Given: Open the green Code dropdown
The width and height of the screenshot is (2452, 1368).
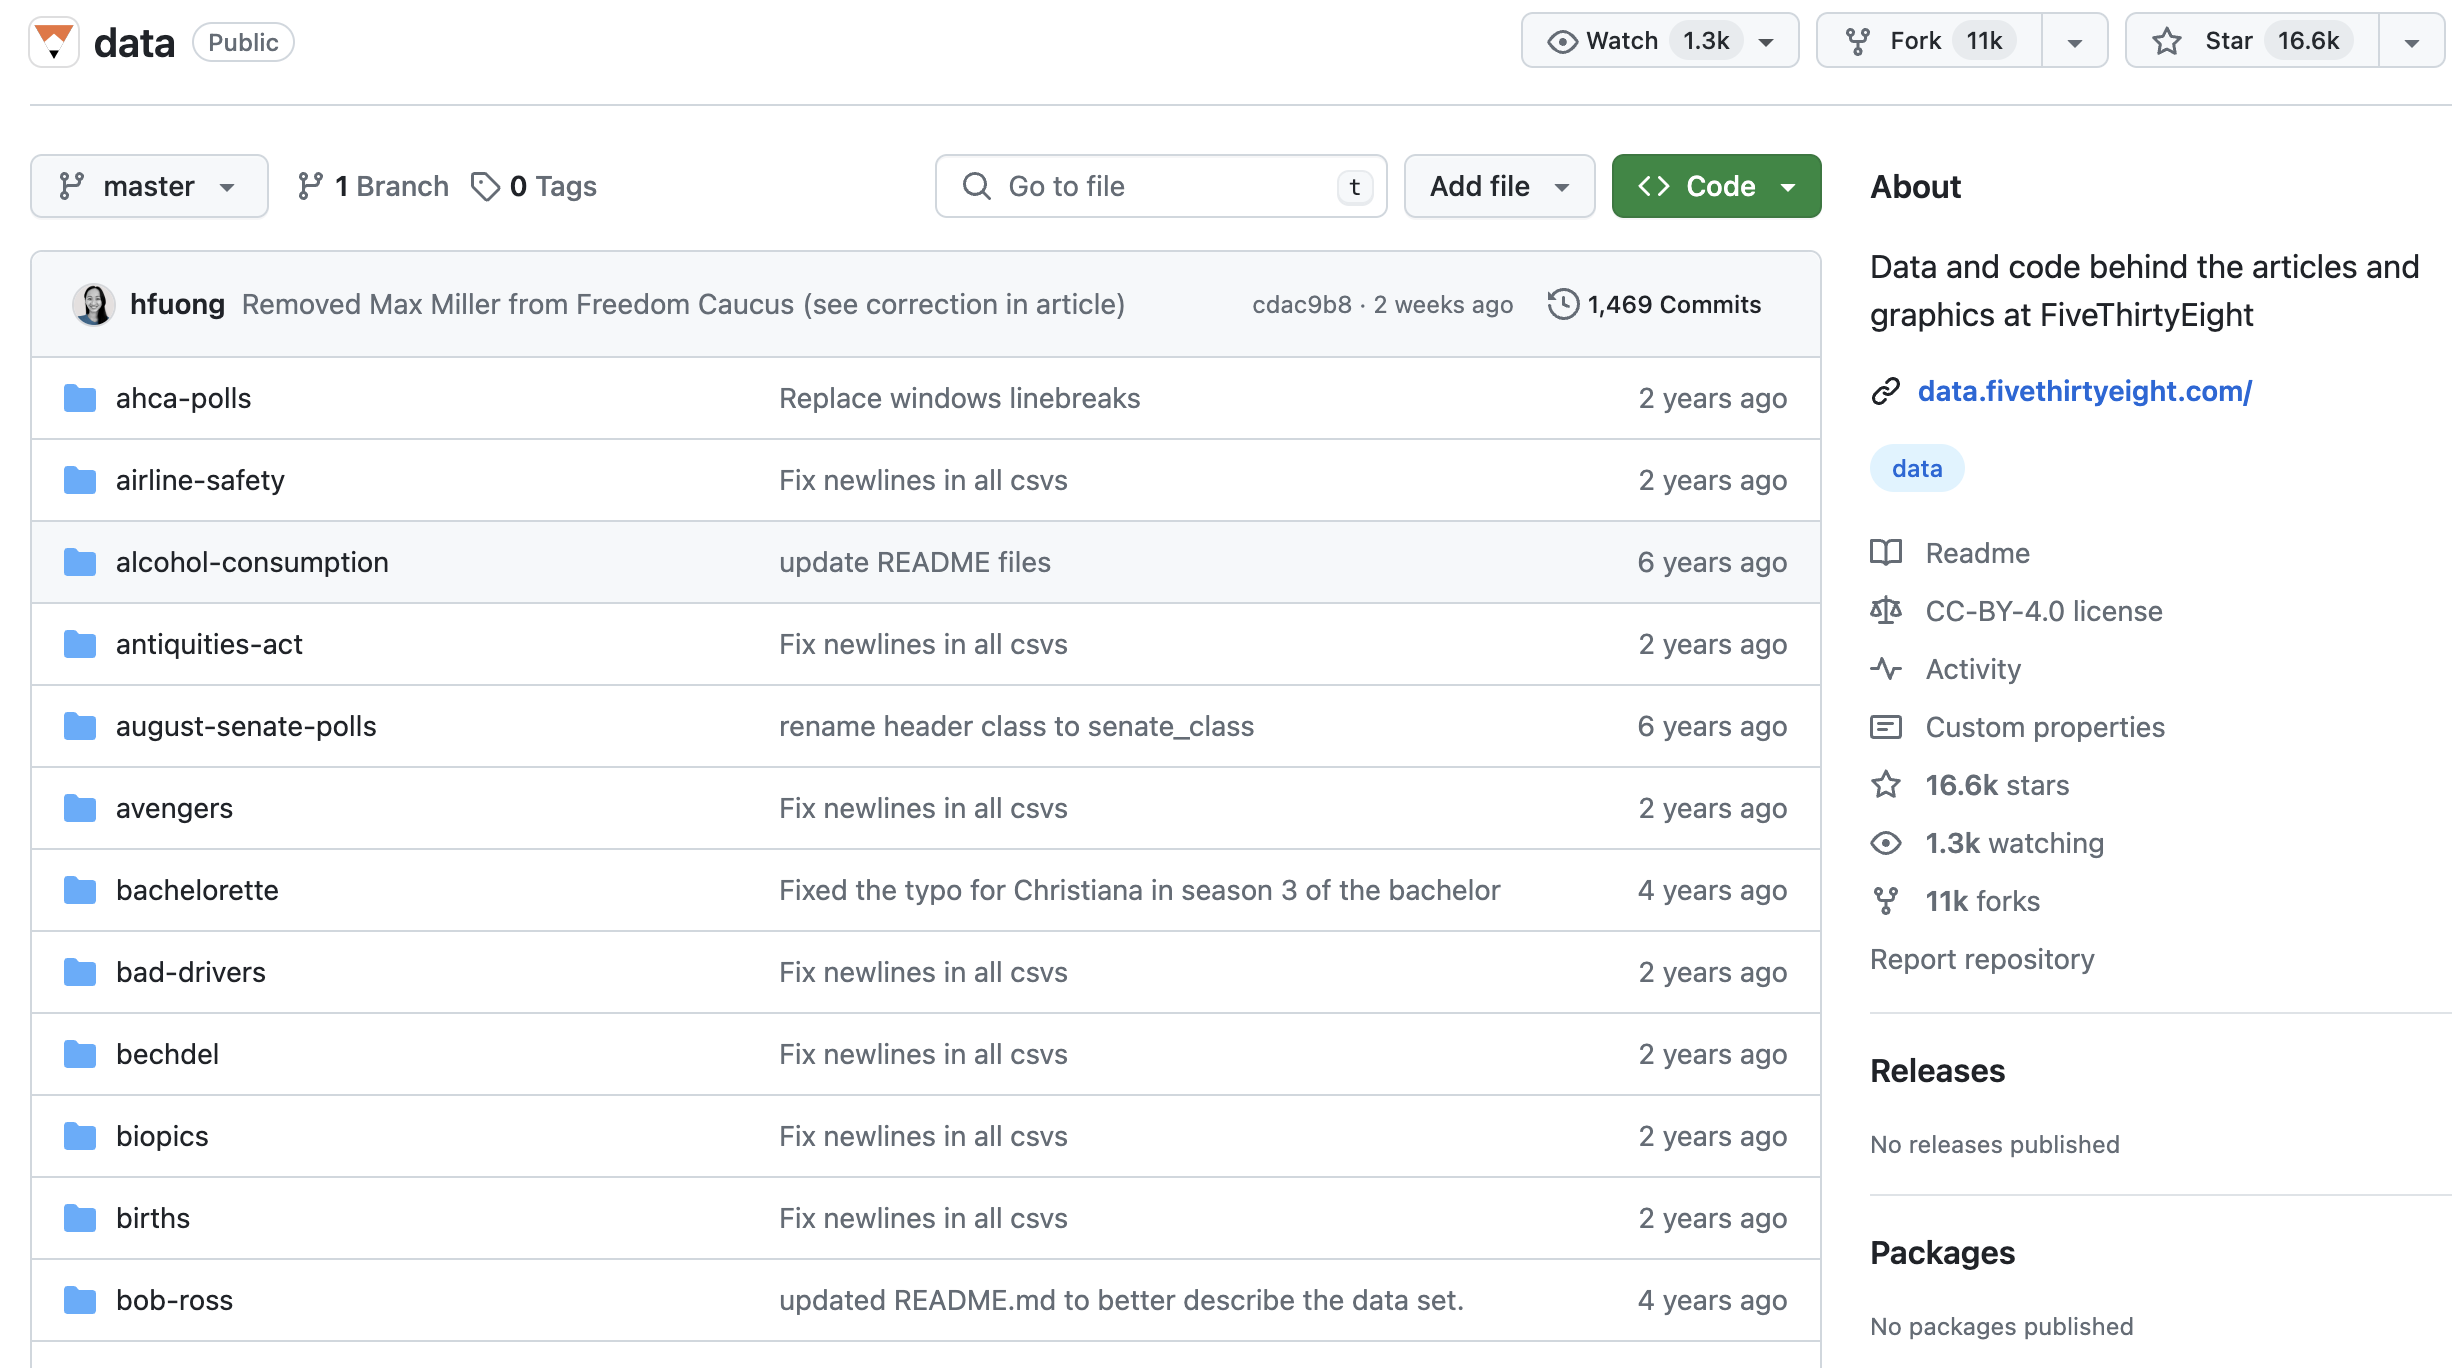Looking at the screenshot, I should 1714,186.
